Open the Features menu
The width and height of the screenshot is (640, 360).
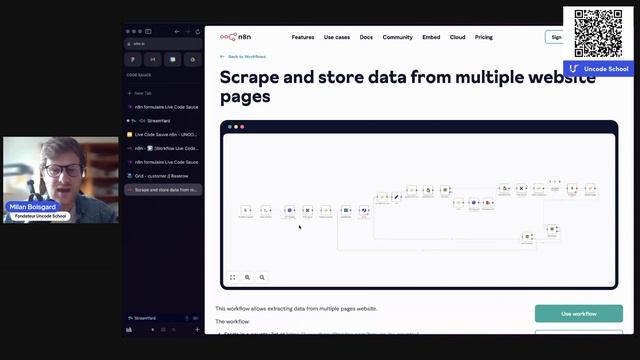[x=303, y=37]
